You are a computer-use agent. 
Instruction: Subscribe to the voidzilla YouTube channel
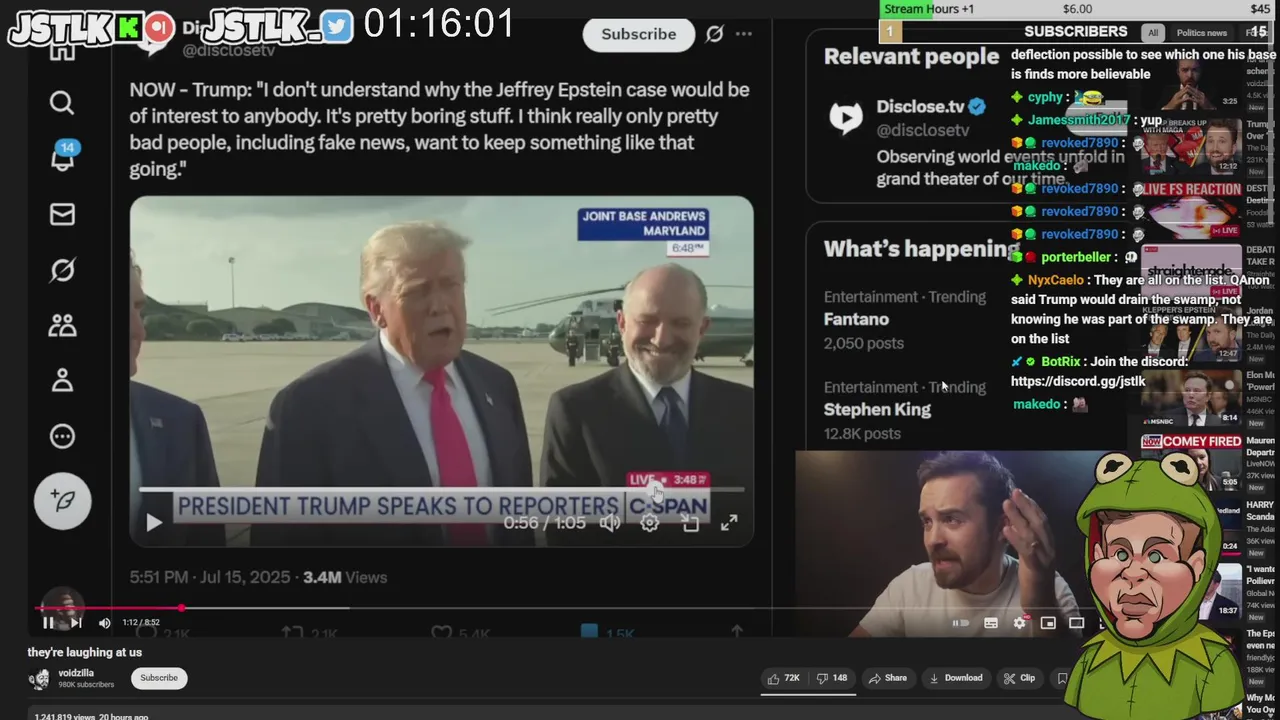(x=159, y=678)
